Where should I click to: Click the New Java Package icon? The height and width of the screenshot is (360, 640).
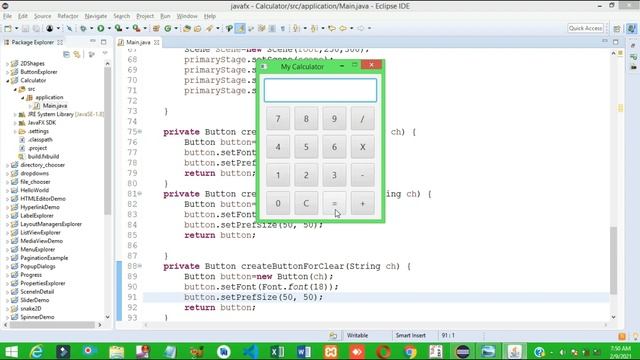pos(156,28)
